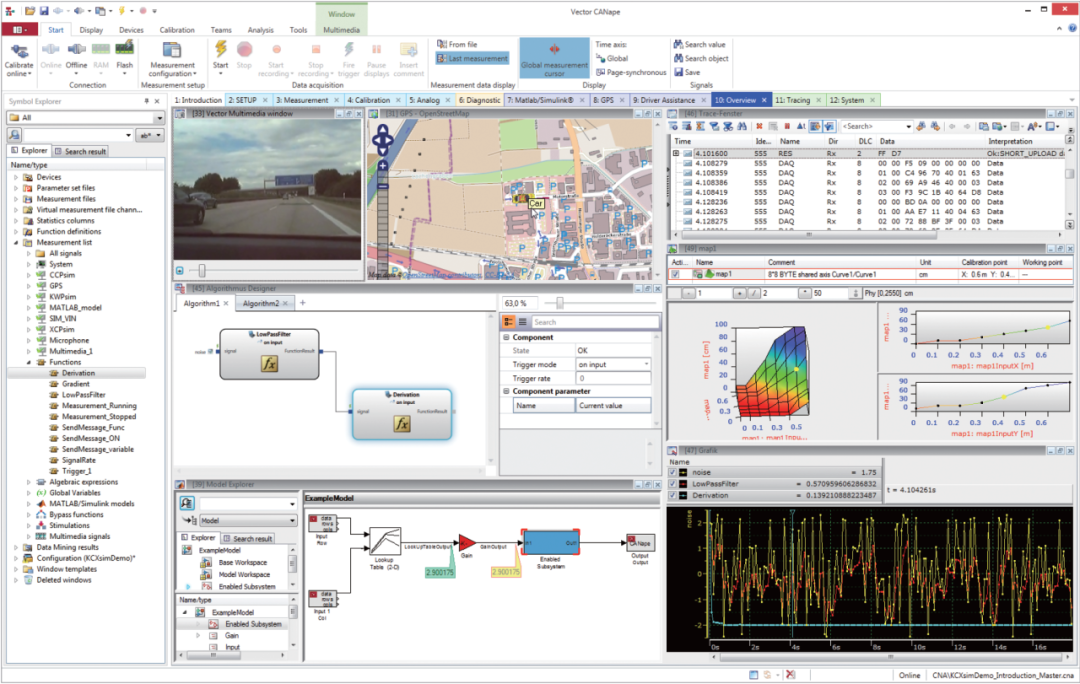Click the Search value button

tap(698, 44)
